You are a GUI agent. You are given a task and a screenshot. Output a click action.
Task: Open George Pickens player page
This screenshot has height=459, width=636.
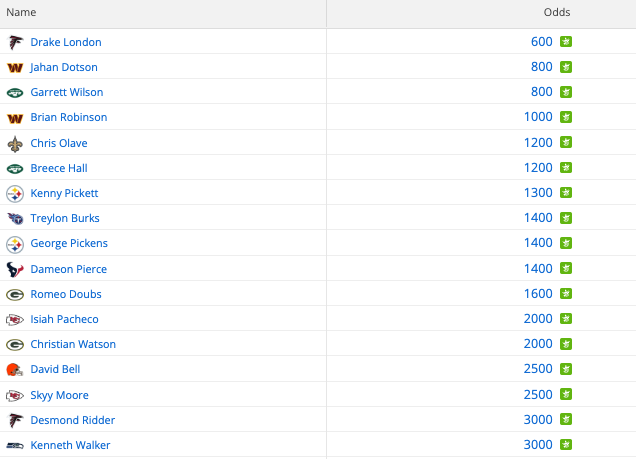coord(69,243)
